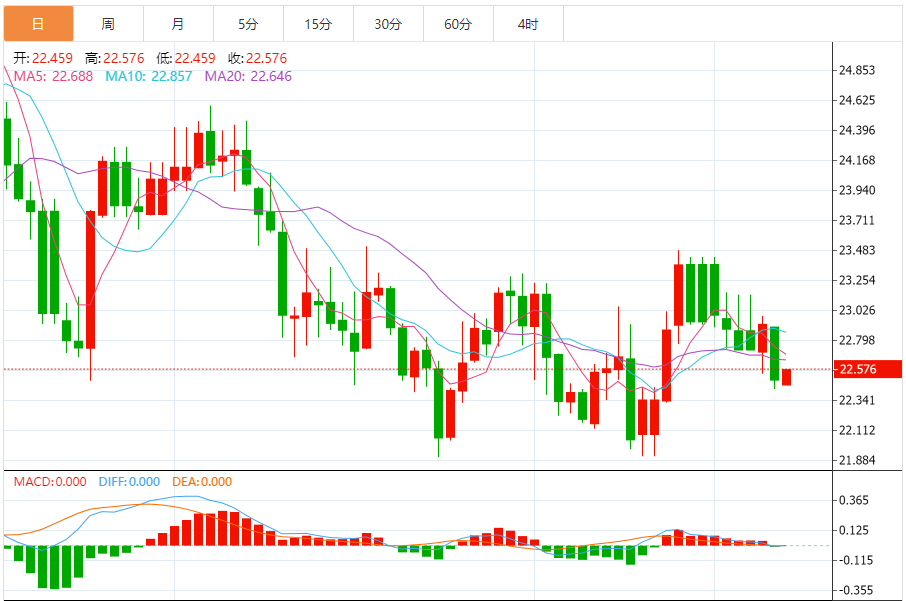Click the last red candlestick at chart right
This screenshot has height=601, width=906.
[786, 377]
